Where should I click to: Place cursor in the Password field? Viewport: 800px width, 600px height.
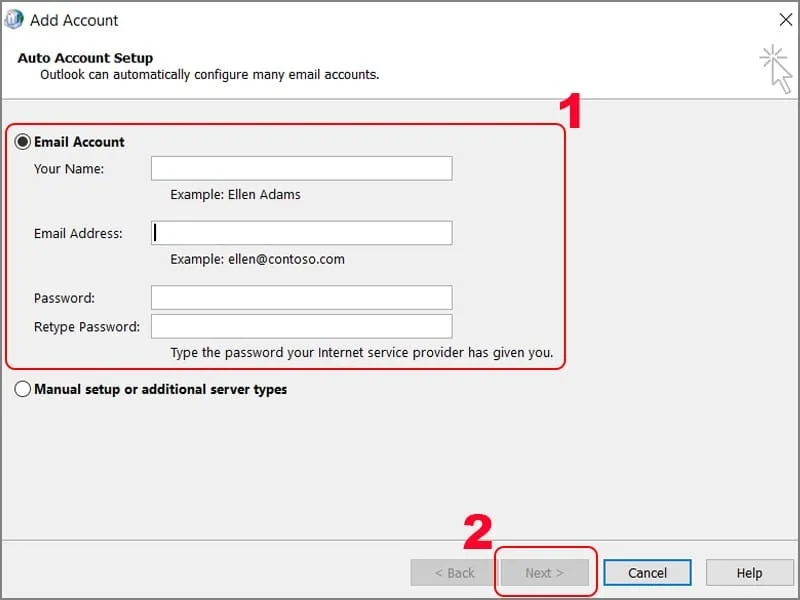tap(301, 297)
